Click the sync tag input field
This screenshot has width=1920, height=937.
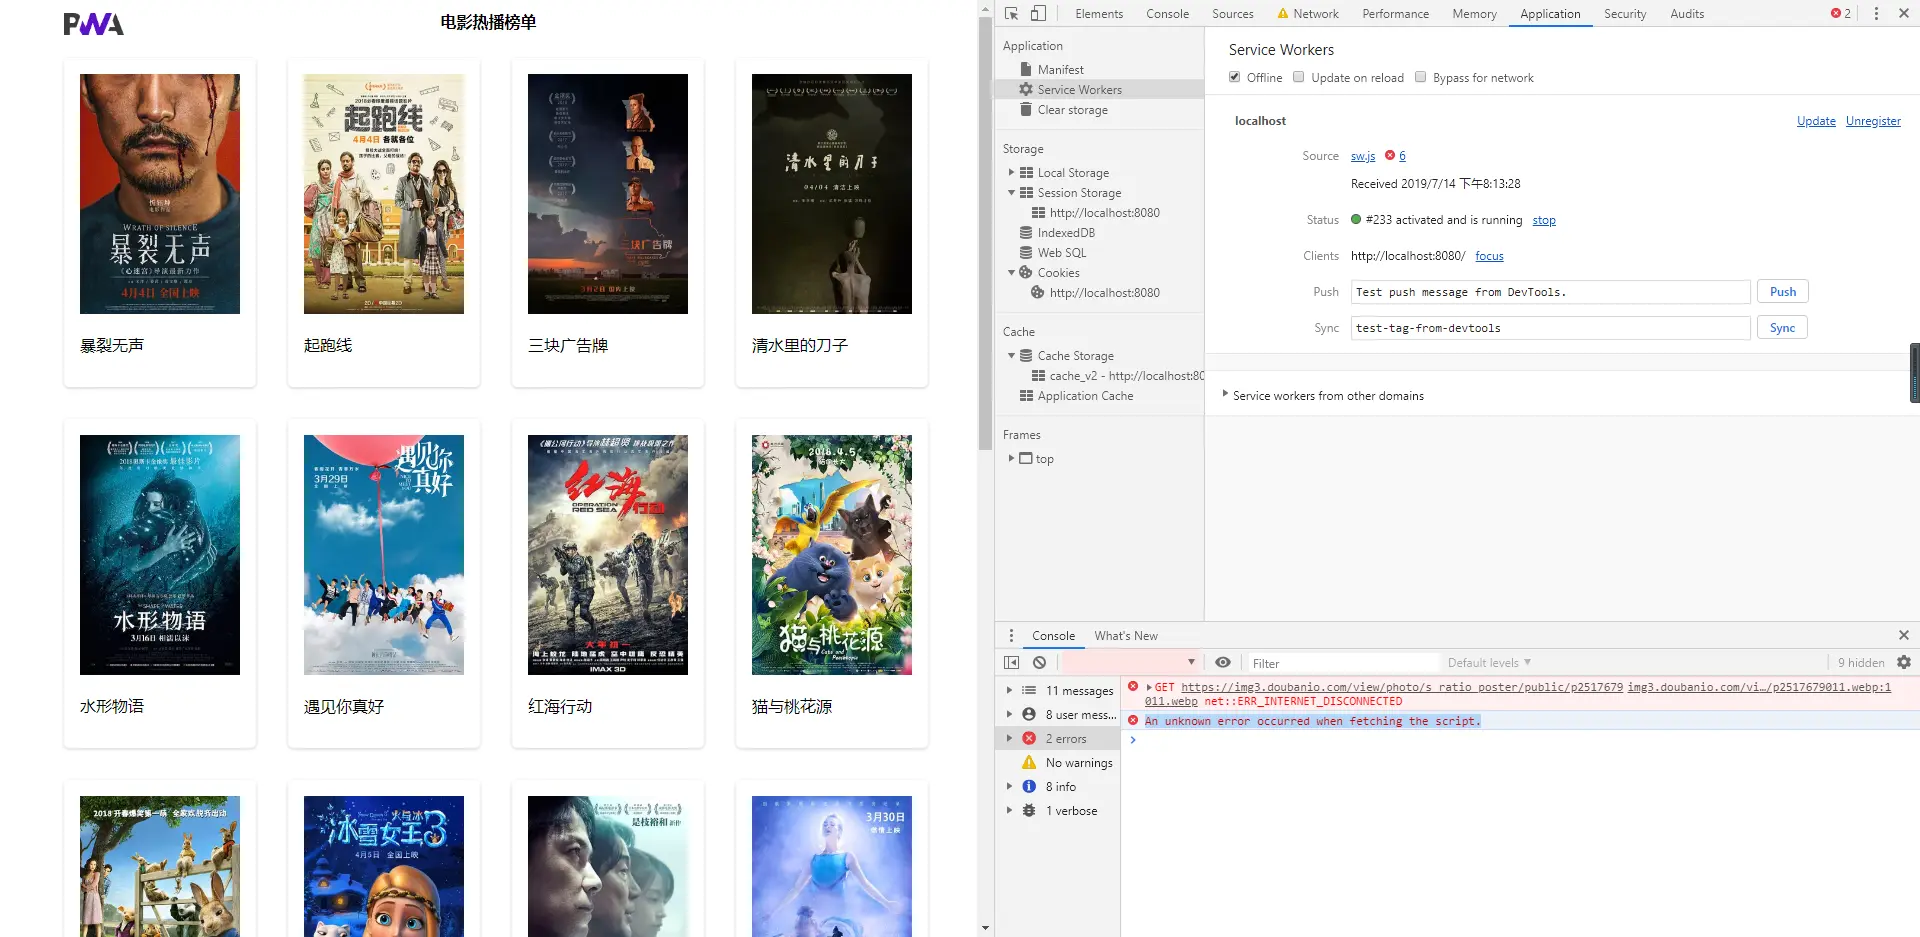pyautogui.click(x=1550, y=327)
